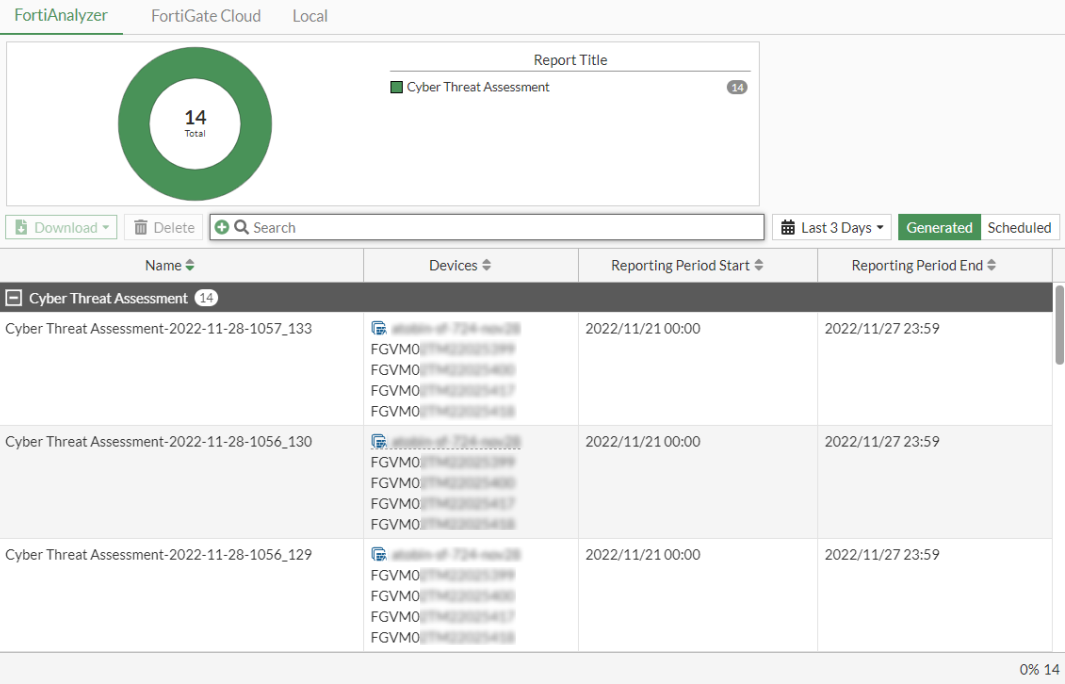Open the Last 3 Days dropdown

(832, 227)
